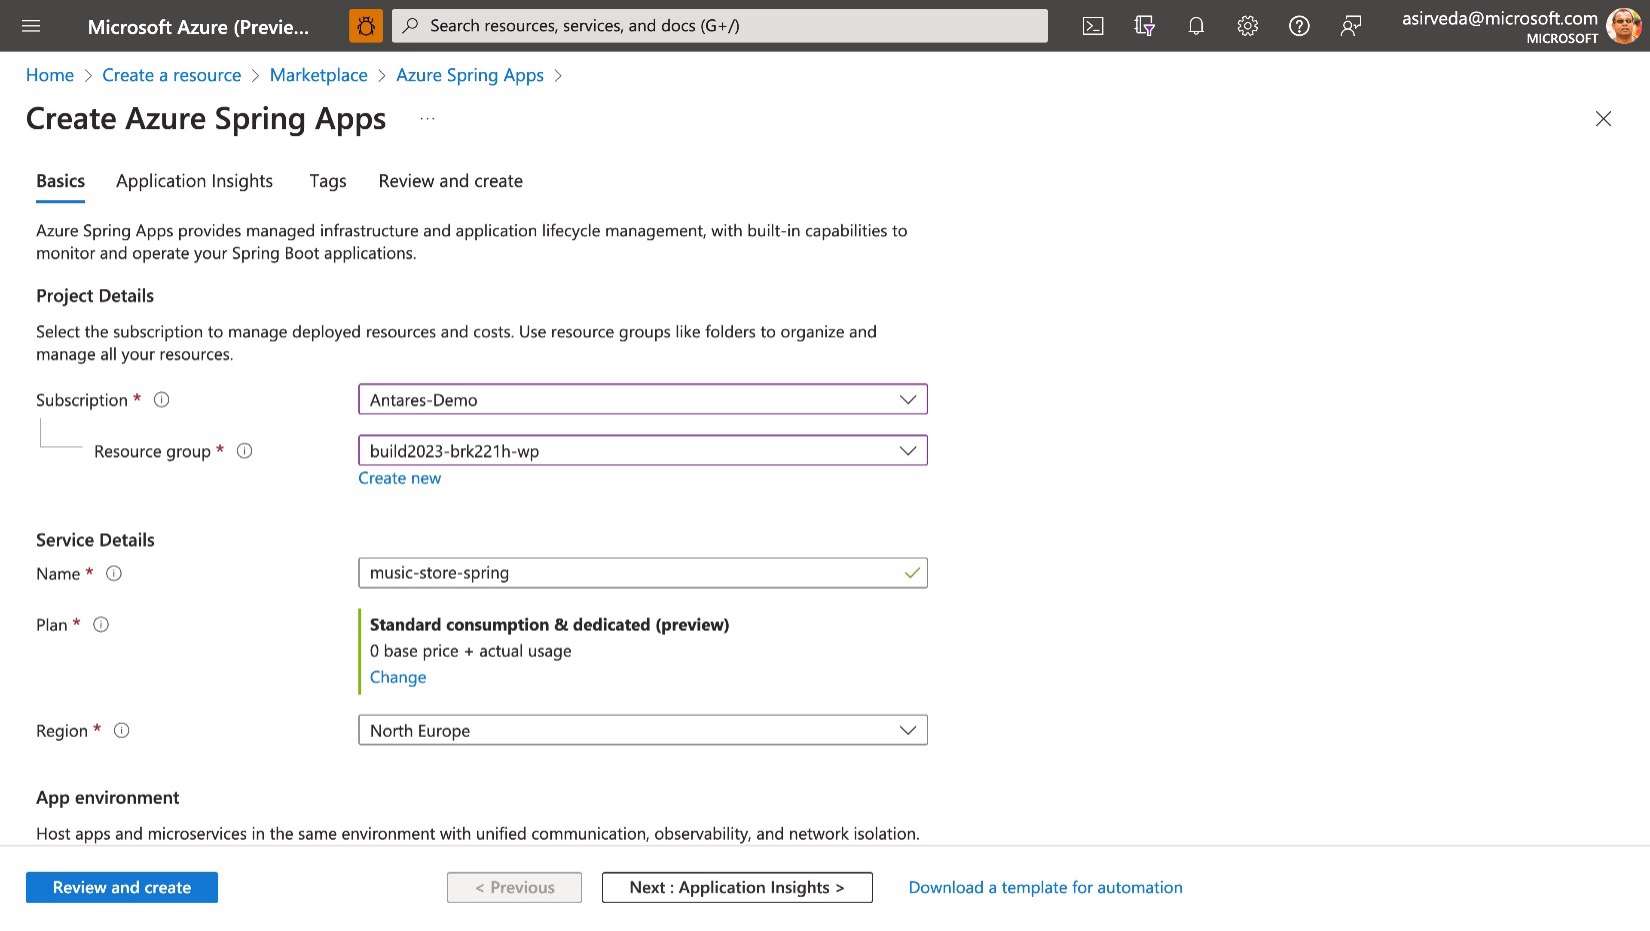This screenshot has width=1650, height=931.
Task: Show info tooltip next to Subscription
Action: (161, 400)
